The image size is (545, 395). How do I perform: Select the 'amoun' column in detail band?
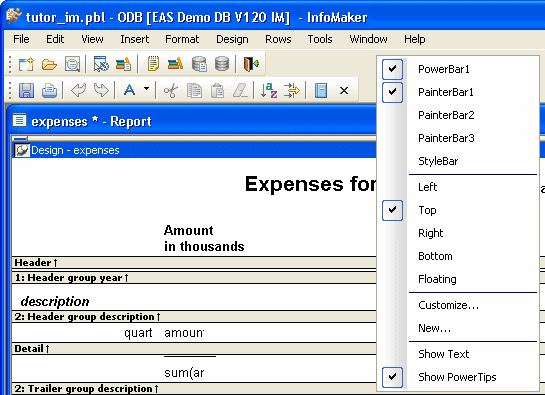point(184,333)
